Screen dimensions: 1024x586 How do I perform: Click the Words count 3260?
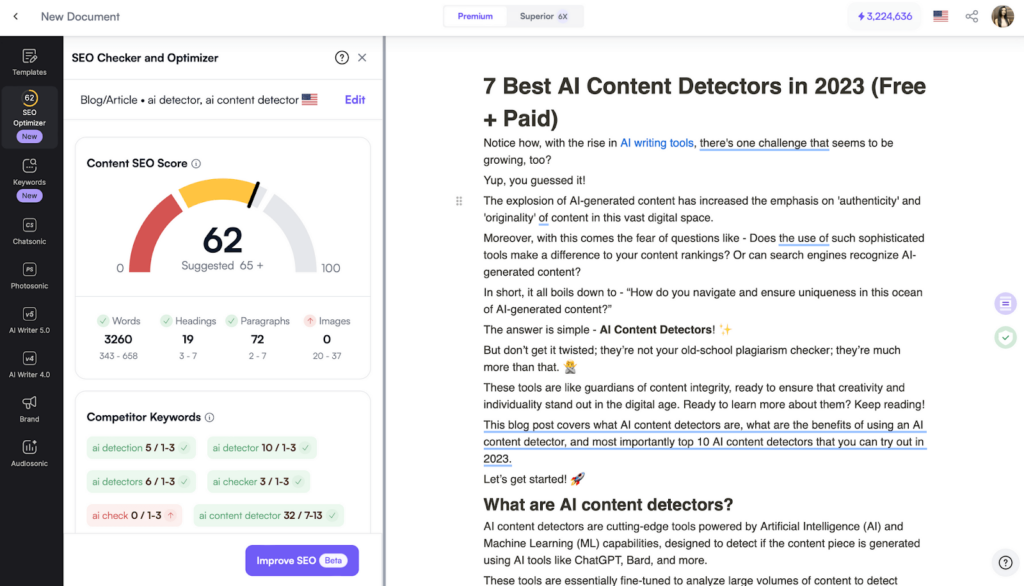coord(118,340)
